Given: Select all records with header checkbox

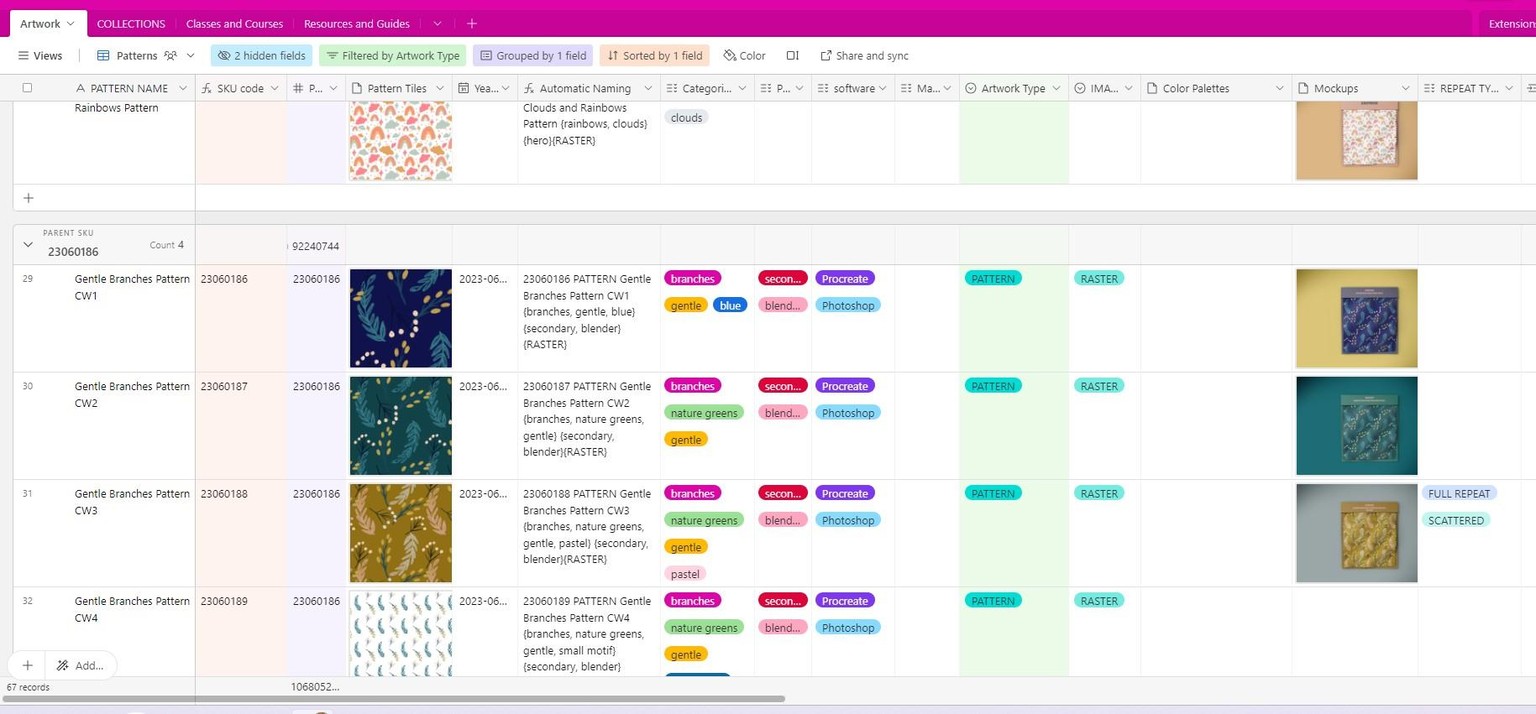Looking at the screenshot, I should coord(27,88).
